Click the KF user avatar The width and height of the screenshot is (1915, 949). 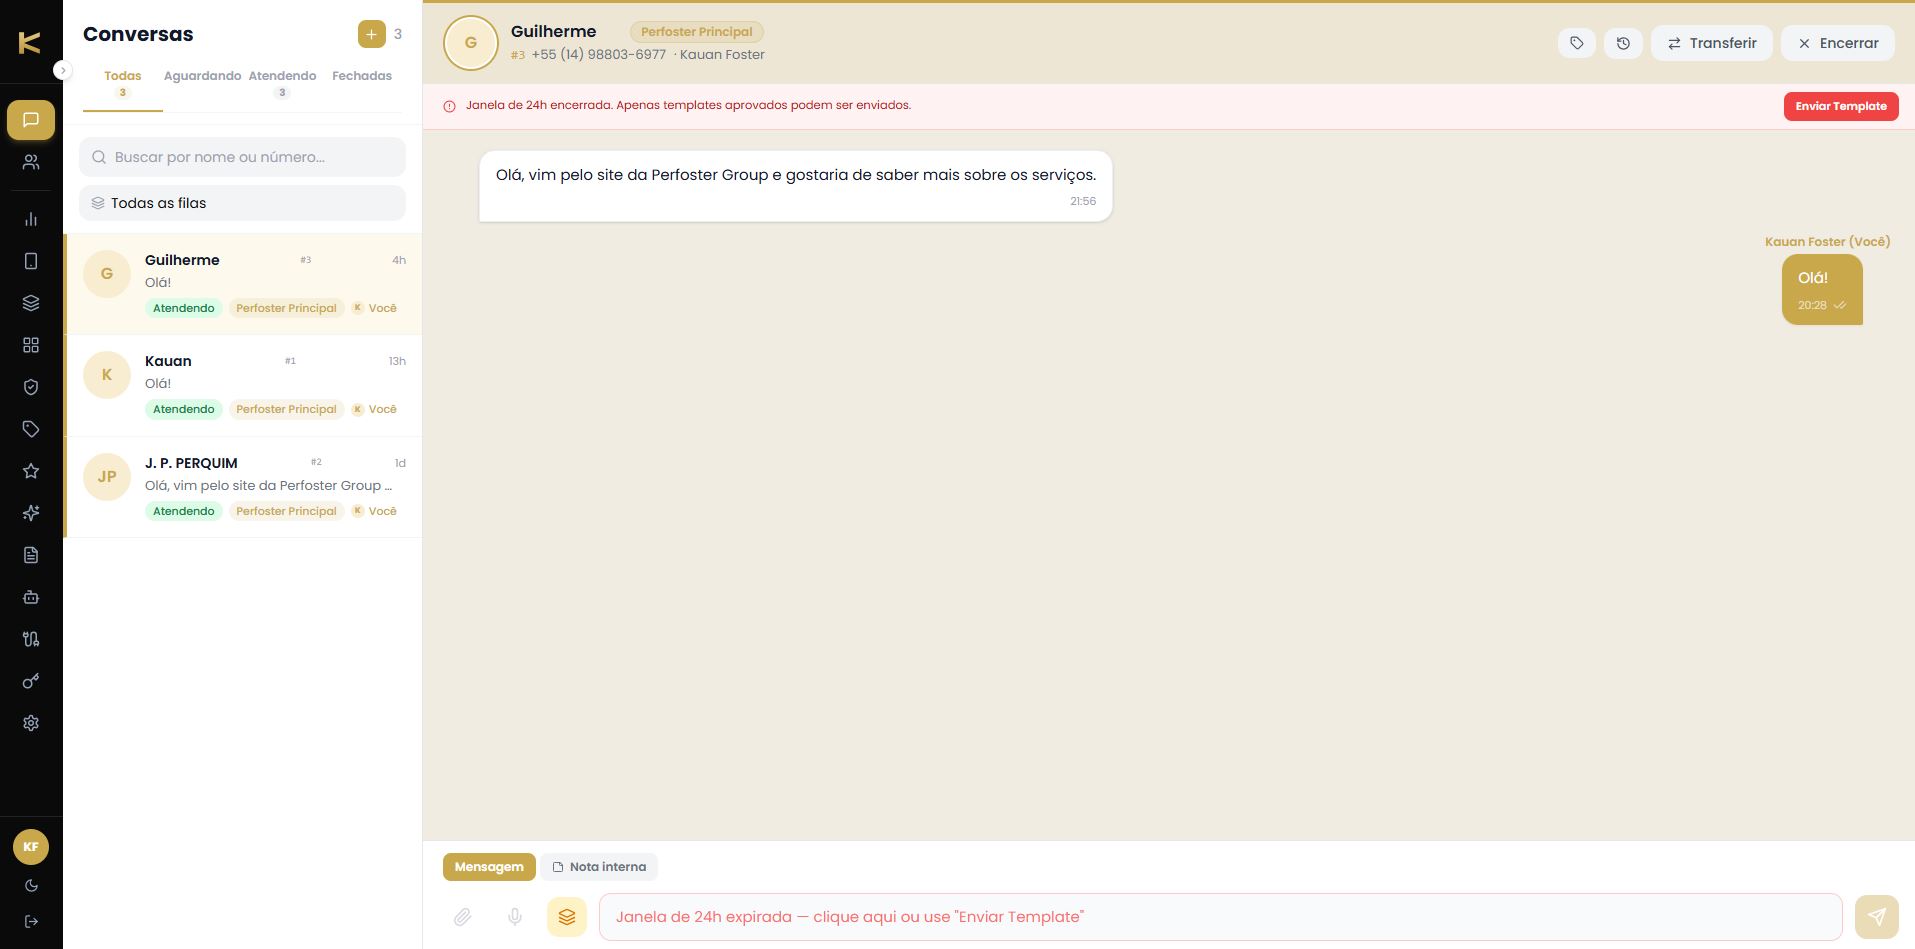[31, 847]
